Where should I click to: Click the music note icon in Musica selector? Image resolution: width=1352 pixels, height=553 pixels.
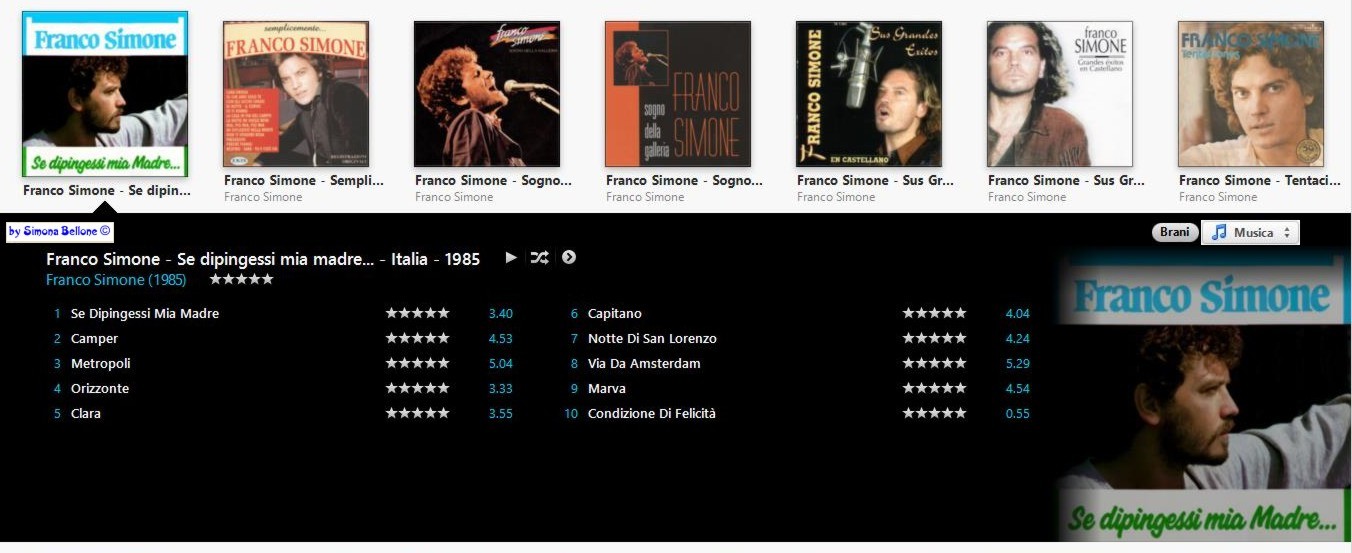tap(1218, 232)
